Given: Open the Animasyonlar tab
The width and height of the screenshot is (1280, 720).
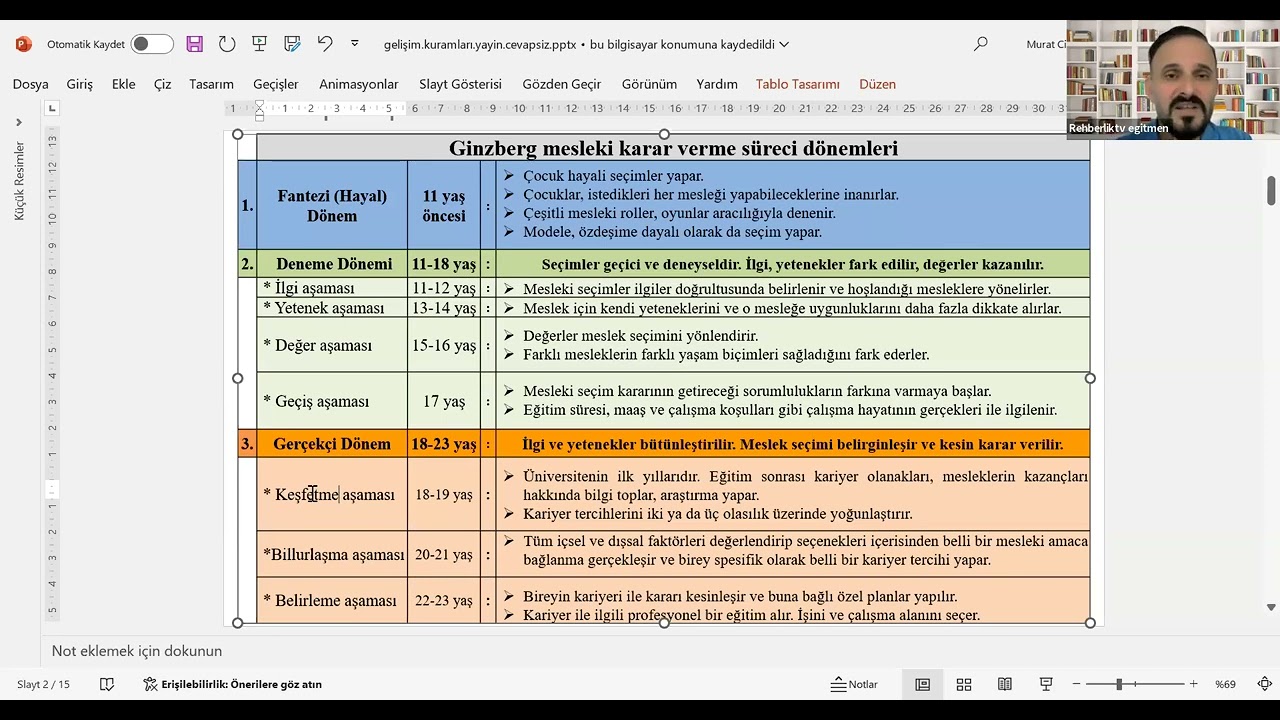Looking at the screenshot, I should click(x=359, y=84).
